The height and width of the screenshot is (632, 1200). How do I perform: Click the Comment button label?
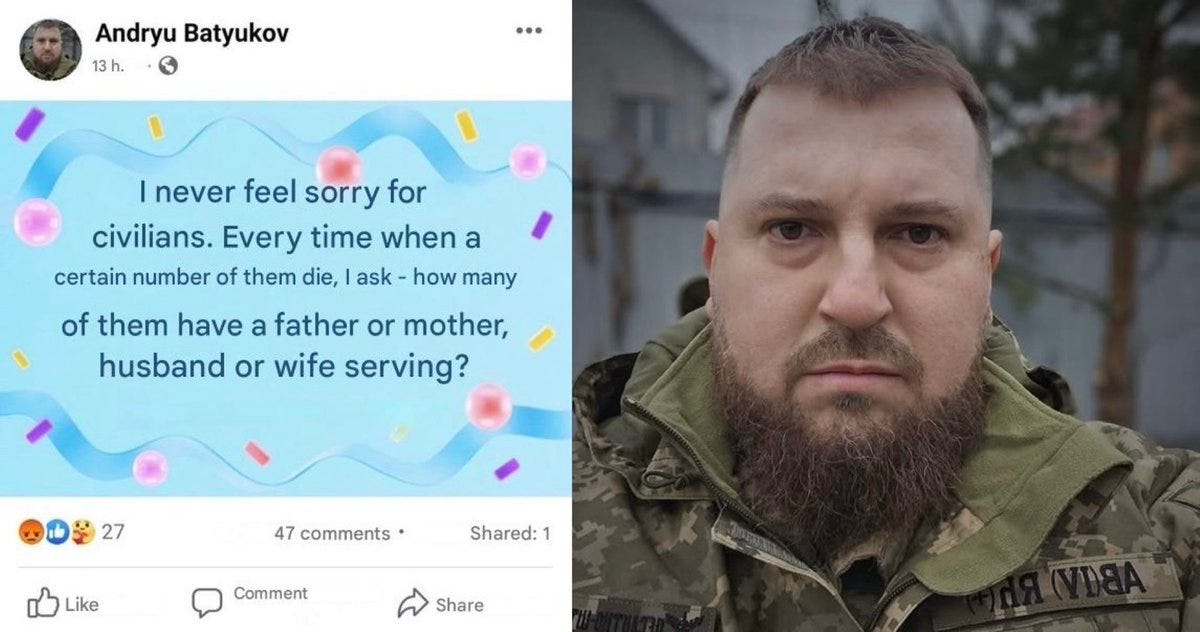coord(270,594)
